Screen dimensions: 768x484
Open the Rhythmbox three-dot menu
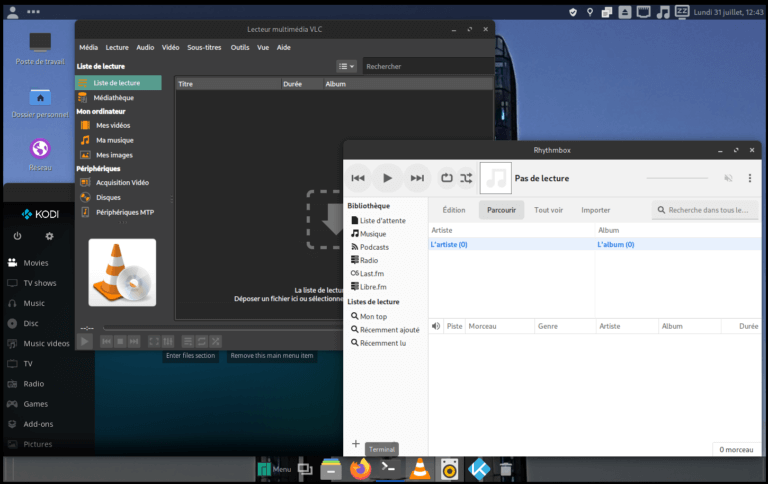(x=750, y=178)
